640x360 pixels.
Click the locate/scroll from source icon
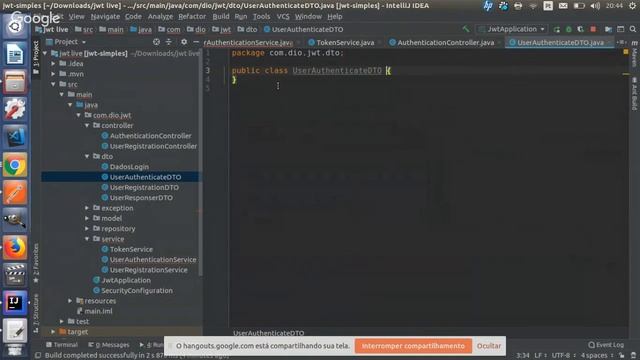[156, 42]
